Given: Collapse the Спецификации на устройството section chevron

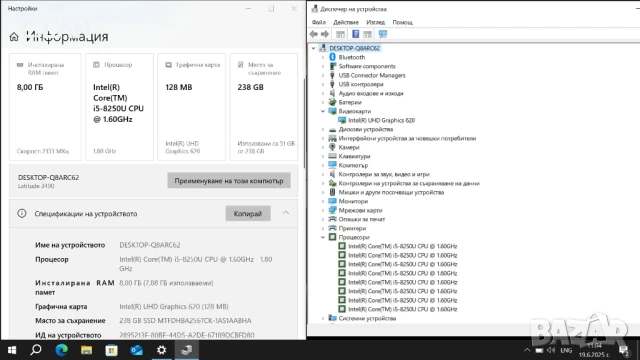Looking at the screenshot, I should [286, 213].
